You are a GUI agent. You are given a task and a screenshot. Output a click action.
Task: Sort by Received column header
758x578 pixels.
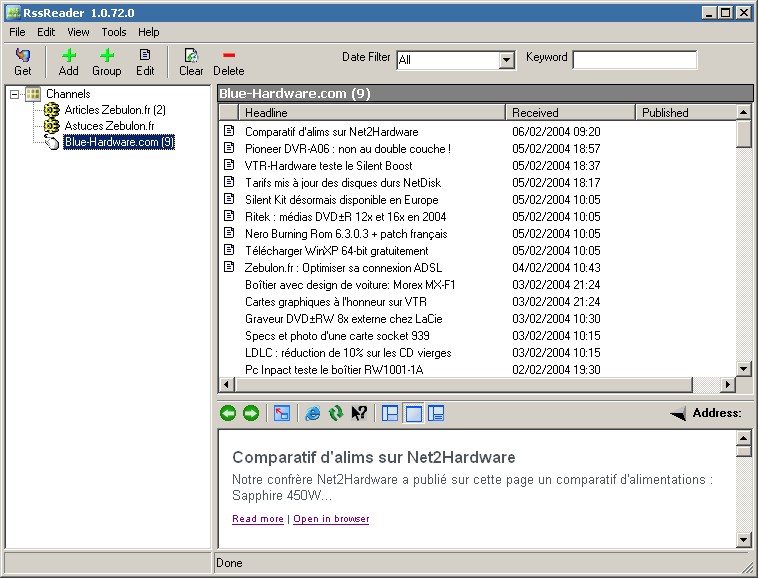pyautogui.click(x=570, y=113)
